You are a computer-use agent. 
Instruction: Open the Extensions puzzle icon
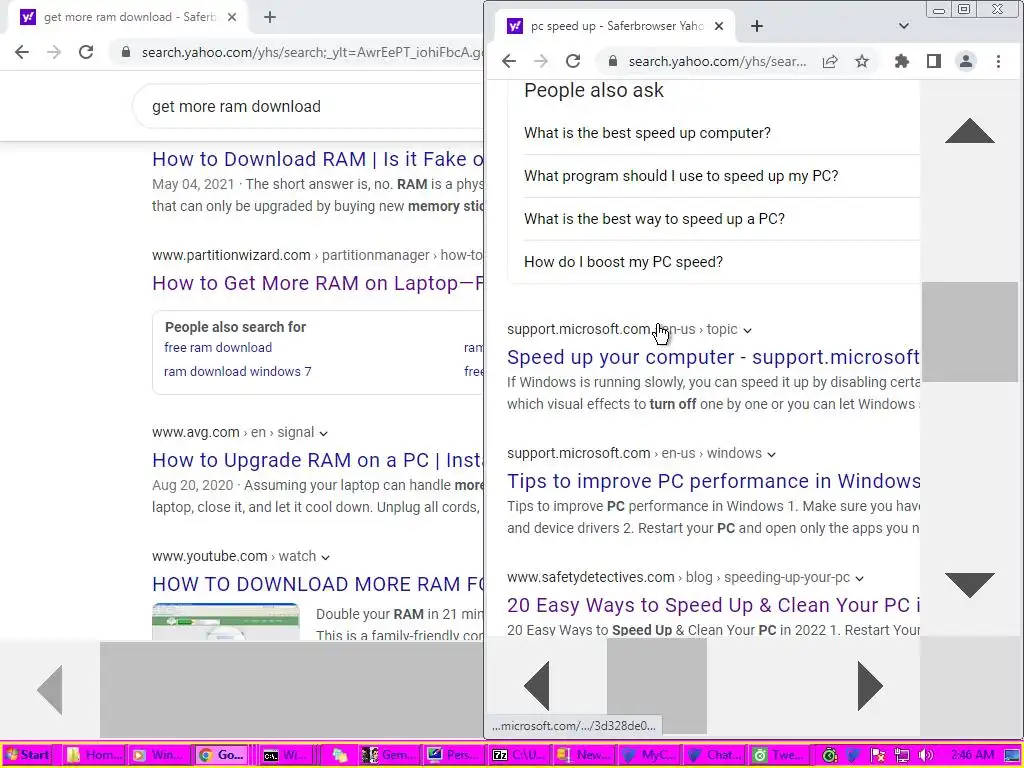tap(902, 61)
